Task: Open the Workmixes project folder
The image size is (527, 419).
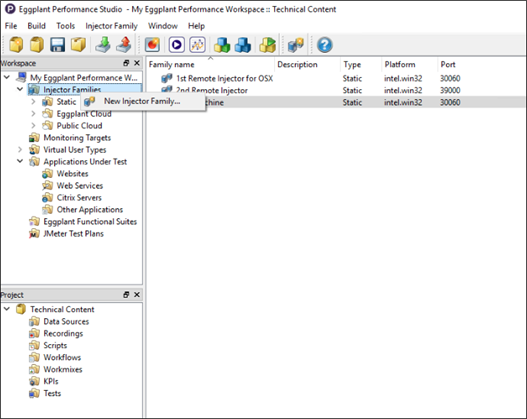Action: coord(63,369)
